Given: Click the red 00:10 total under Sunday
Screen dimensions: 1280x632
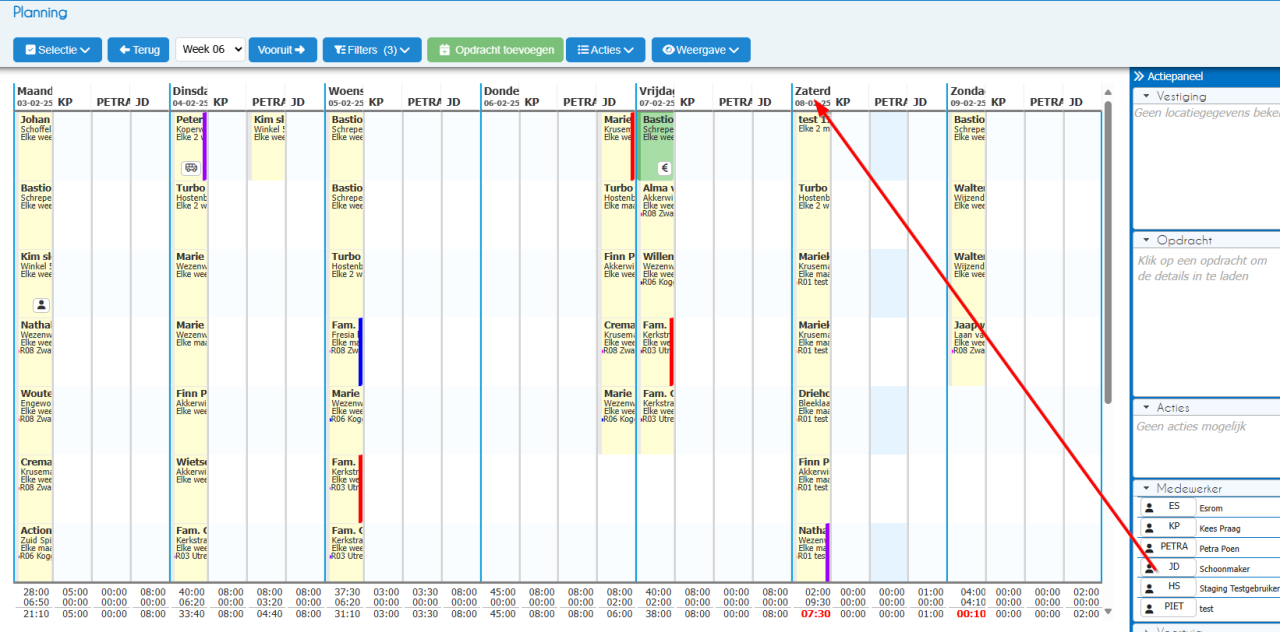Looking at the screenshot, I should pyautogui.click(x=970, y=613).
